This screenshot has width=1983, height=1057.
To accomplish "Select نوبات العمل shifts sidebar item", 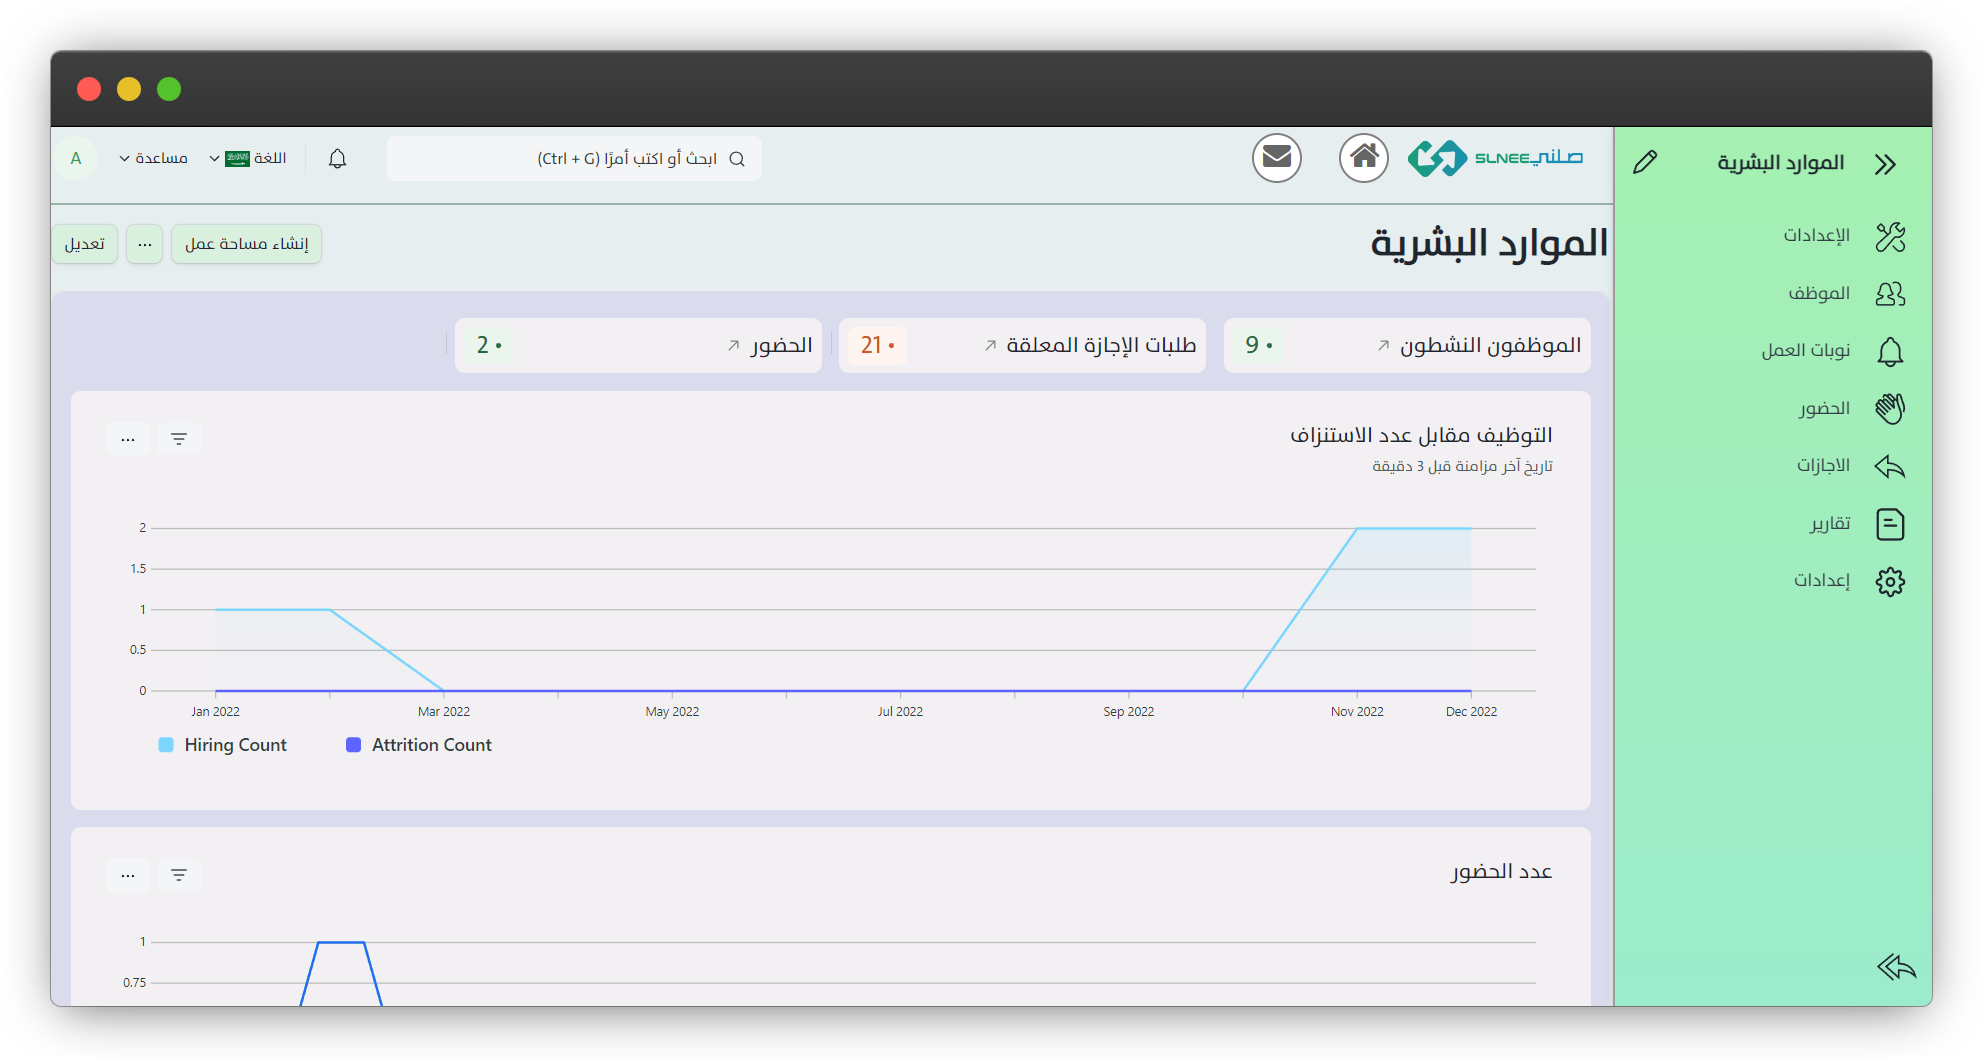I will pos(1805,351).
